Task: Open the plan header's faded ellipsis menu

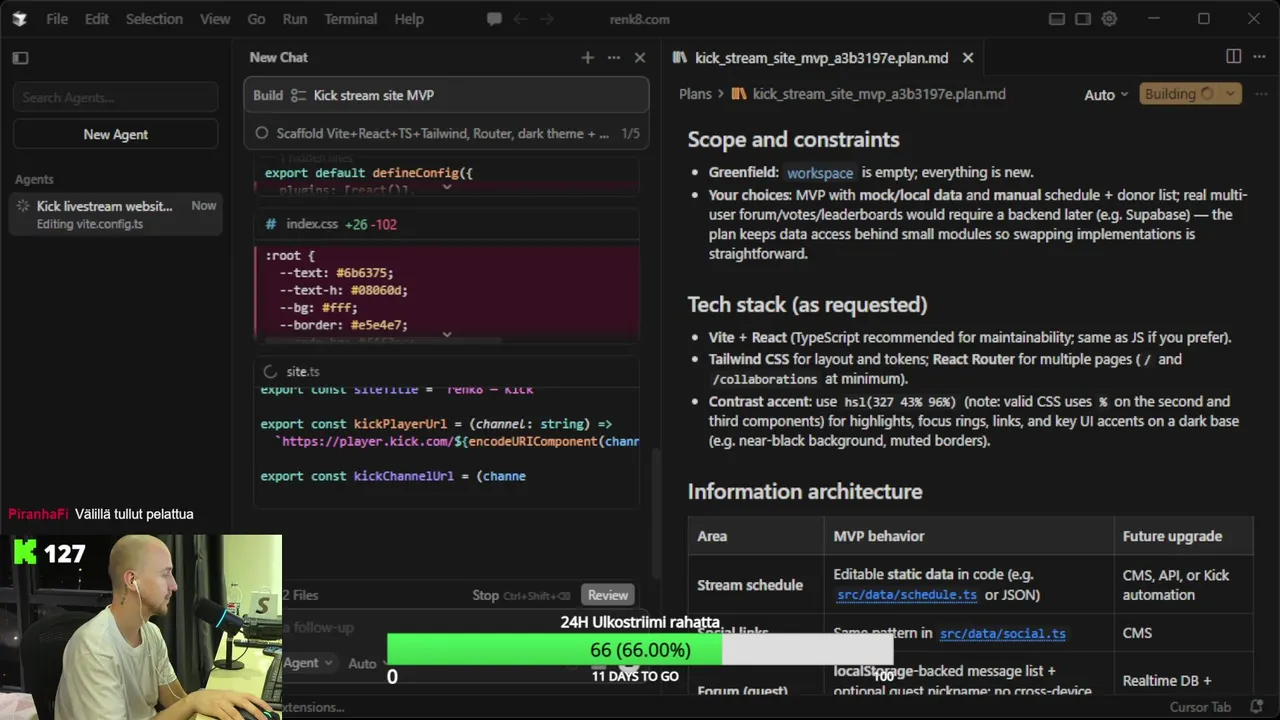Action: point(1259,94)
